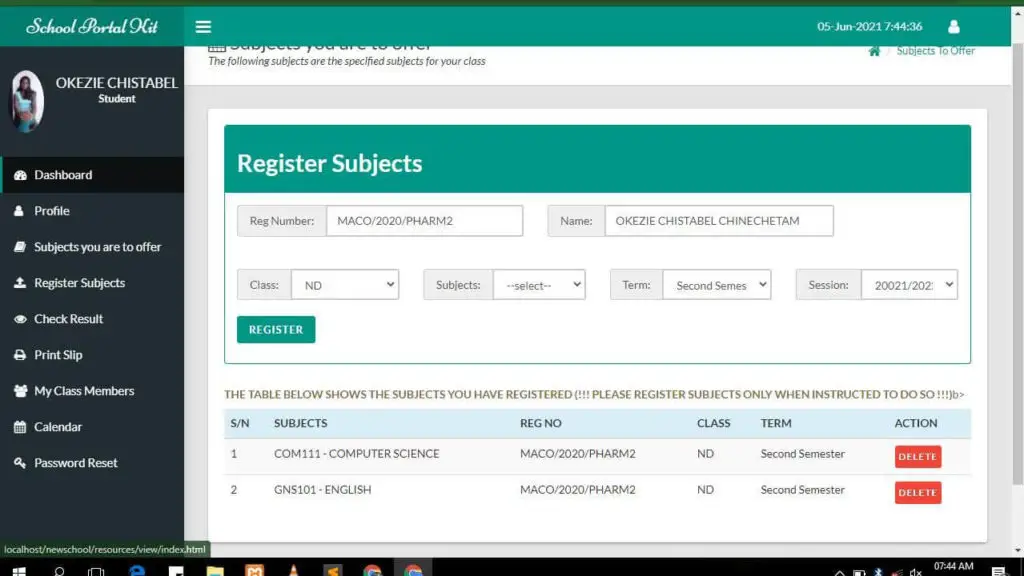Screen dimensions: 1024x576
Task: Click inside the Reg Number input field
Action: (x=424, y=220)
